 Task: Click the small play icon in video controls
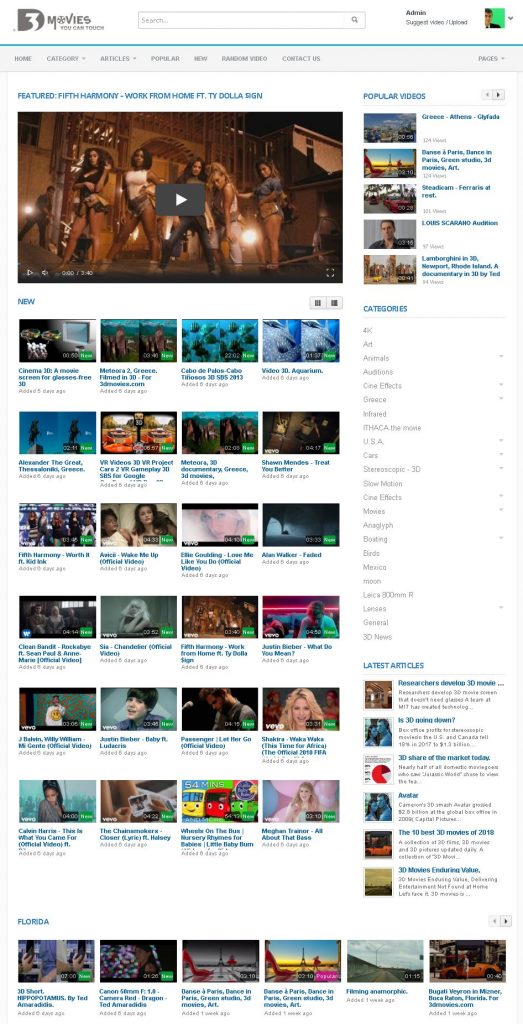click(29, 272)
